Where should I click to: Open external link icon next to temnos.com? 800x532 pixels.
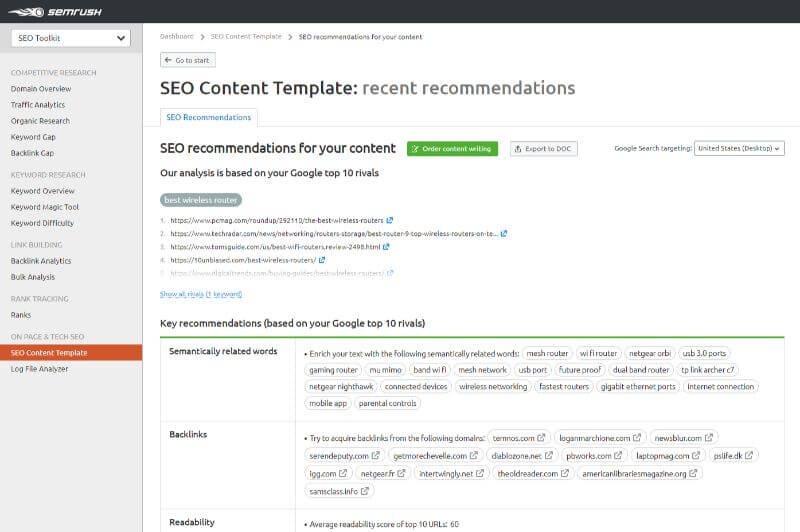point(541,438)
